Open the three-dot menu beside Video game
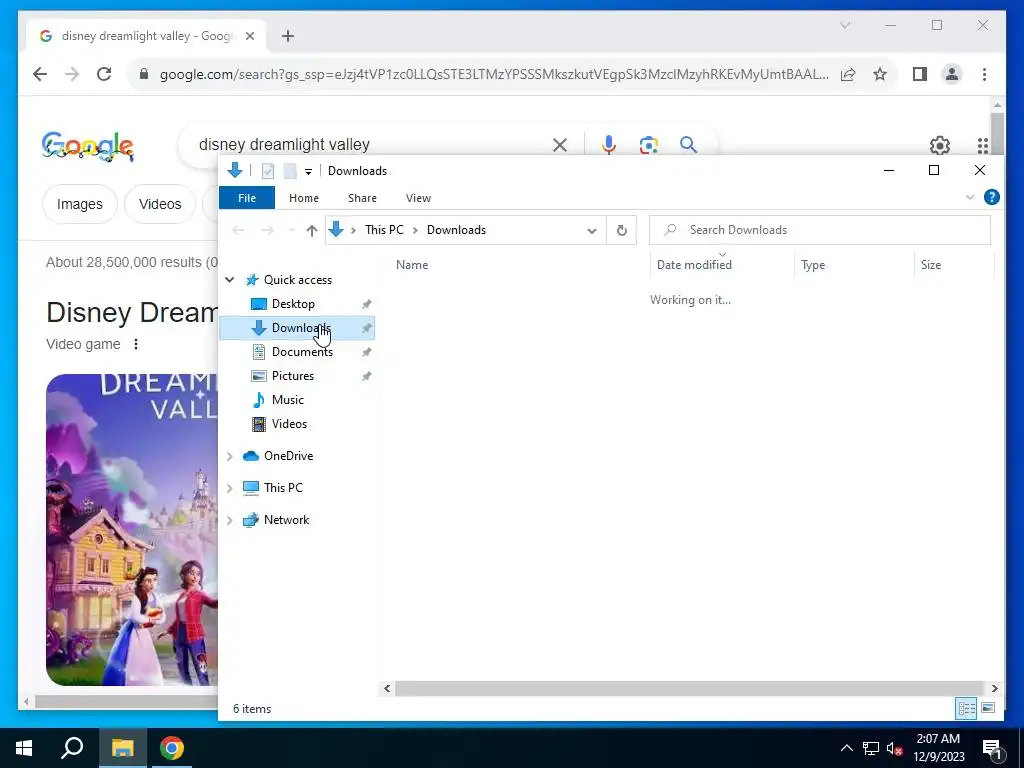Screen dimensions: 1024x768 click(x=136, y=344)
